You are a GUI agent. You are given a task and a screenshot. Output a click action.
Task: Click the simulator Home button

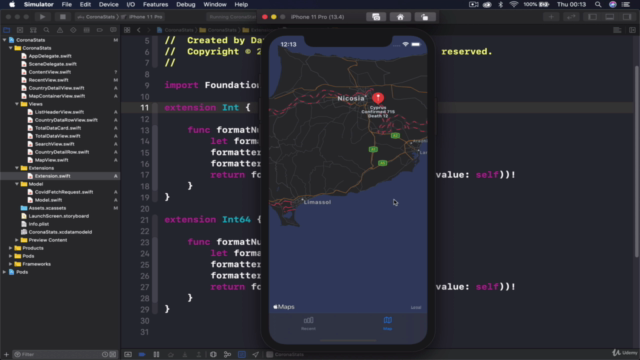point(400,17)
